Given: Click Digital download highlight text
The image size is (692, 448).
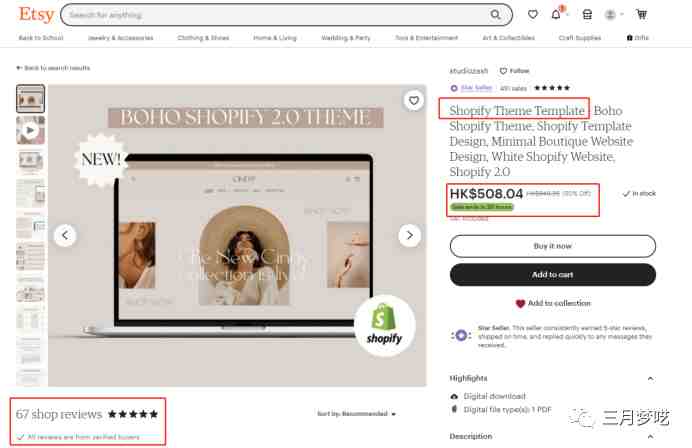Looking at the screenshot, I should pyautogui.click(x=494, y=396).
